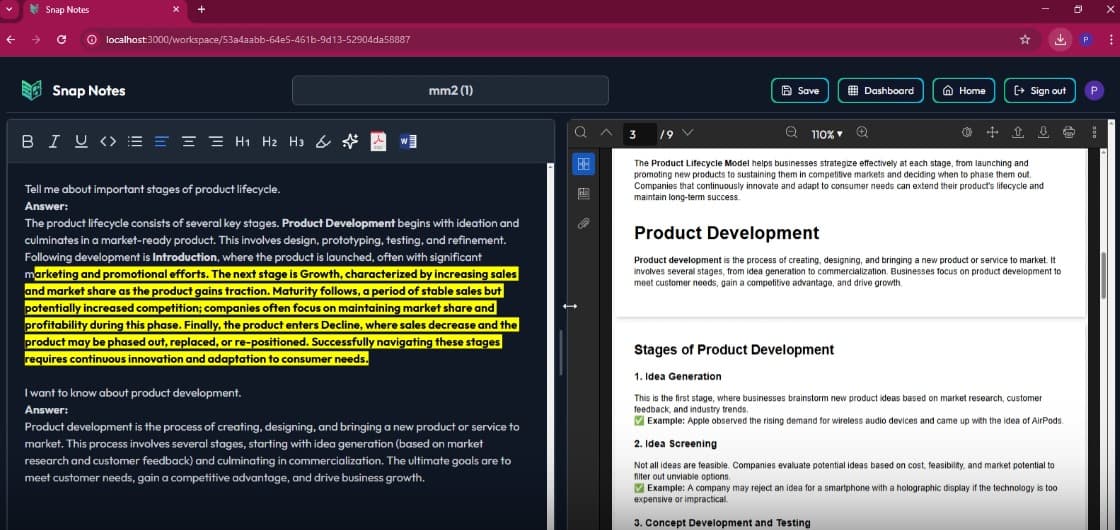Click the PDF page number field

(640, 134)
